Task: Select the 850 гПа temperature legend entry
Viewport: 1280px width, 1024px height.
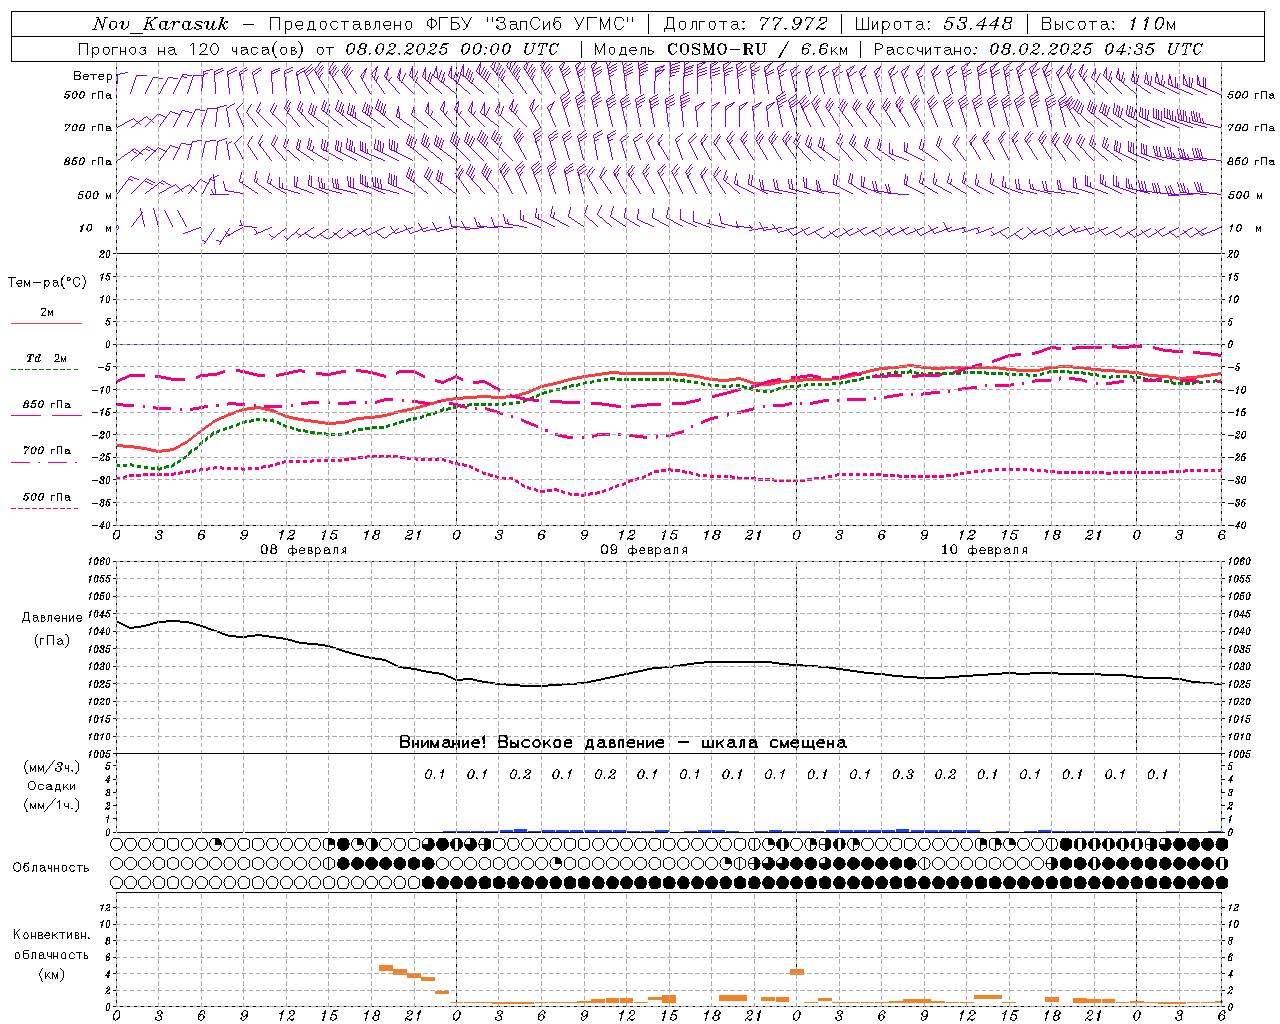Action: coord(47,405)
